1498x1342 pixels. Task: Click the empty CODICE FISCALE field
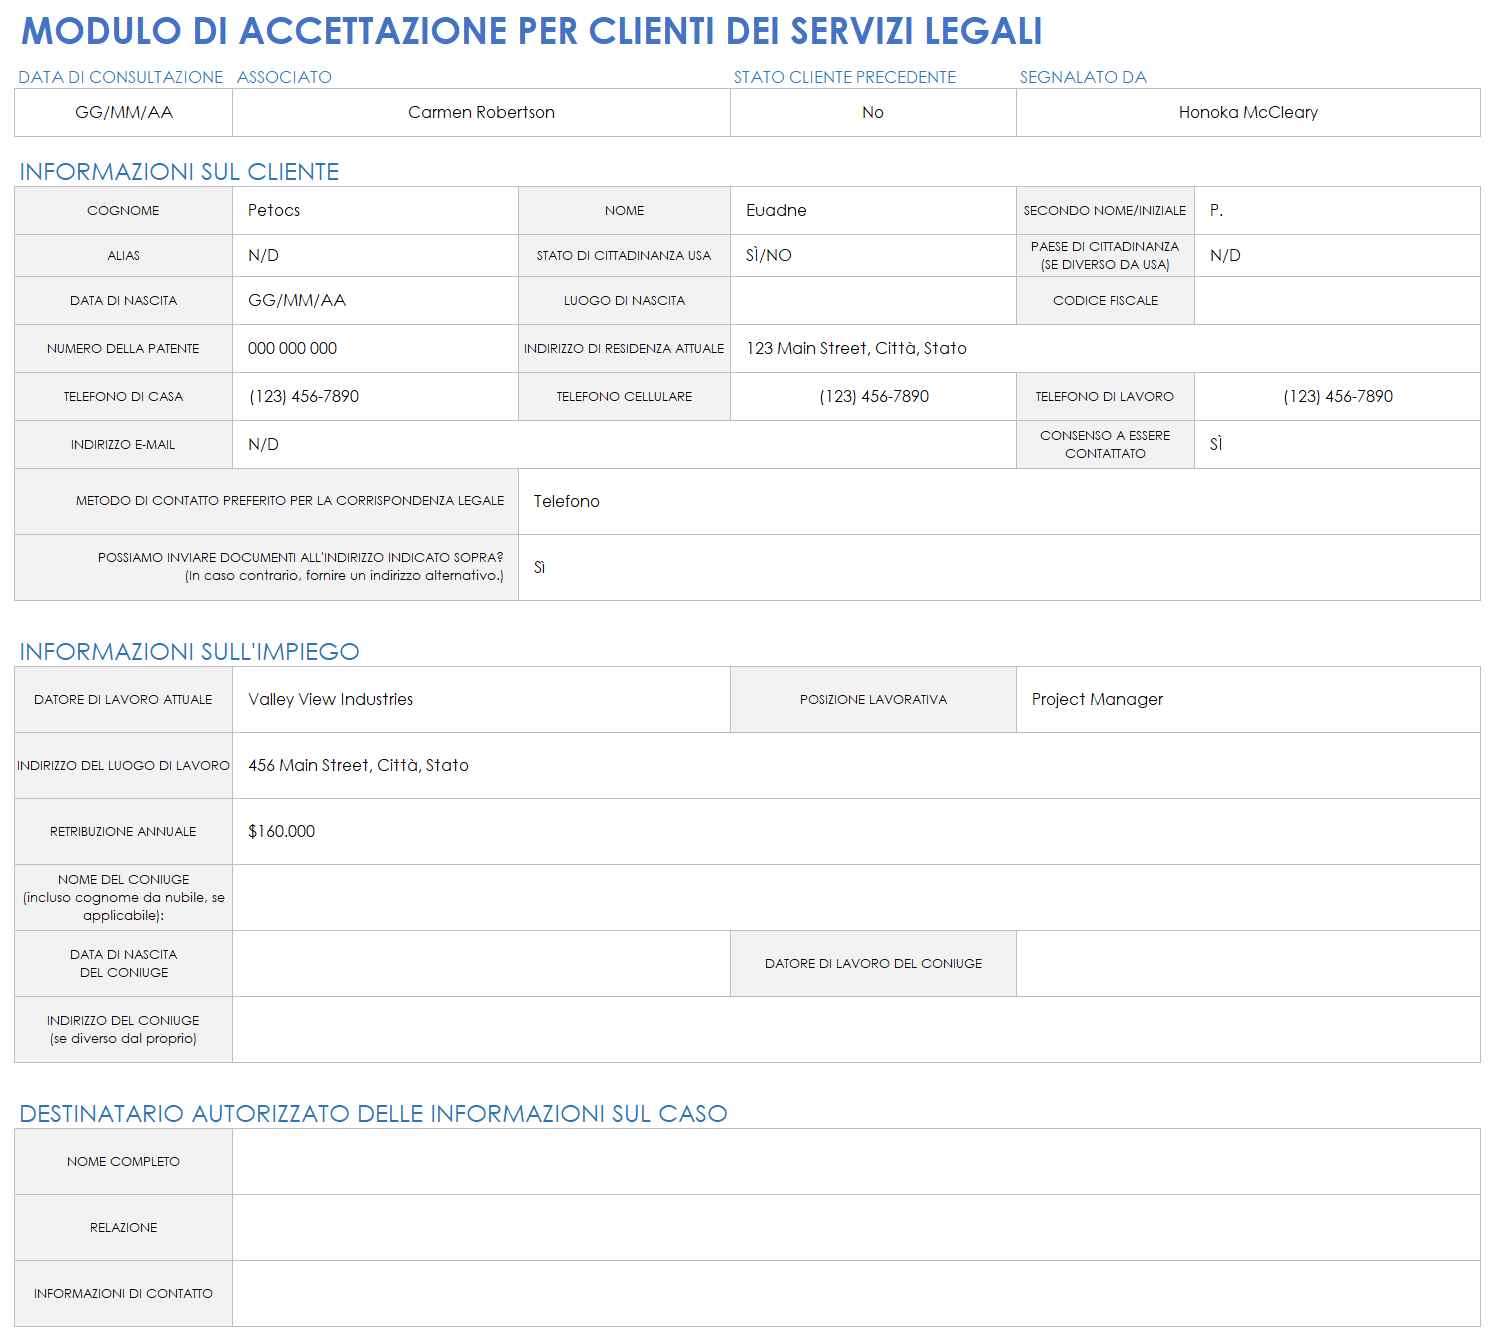pos(1337,300)
